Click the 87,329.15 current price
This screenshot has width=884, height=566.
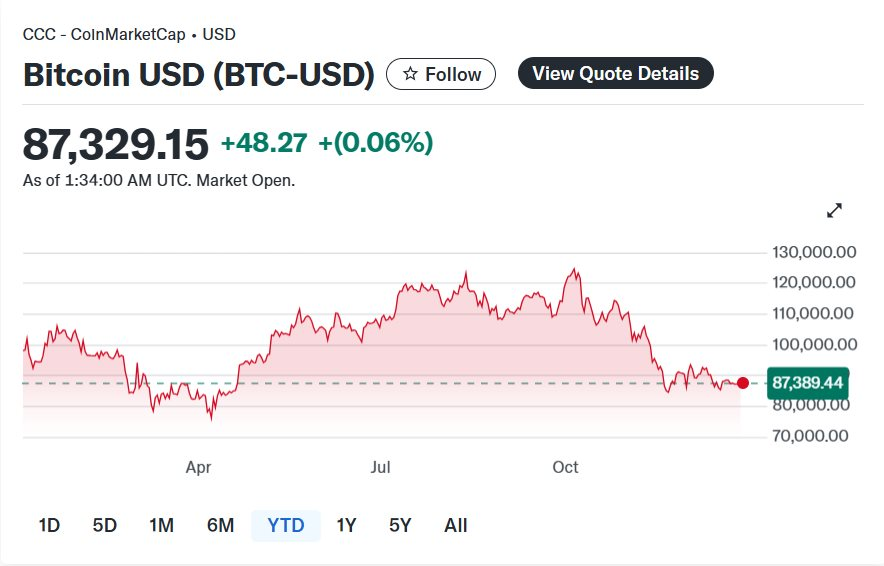[116, 144]
